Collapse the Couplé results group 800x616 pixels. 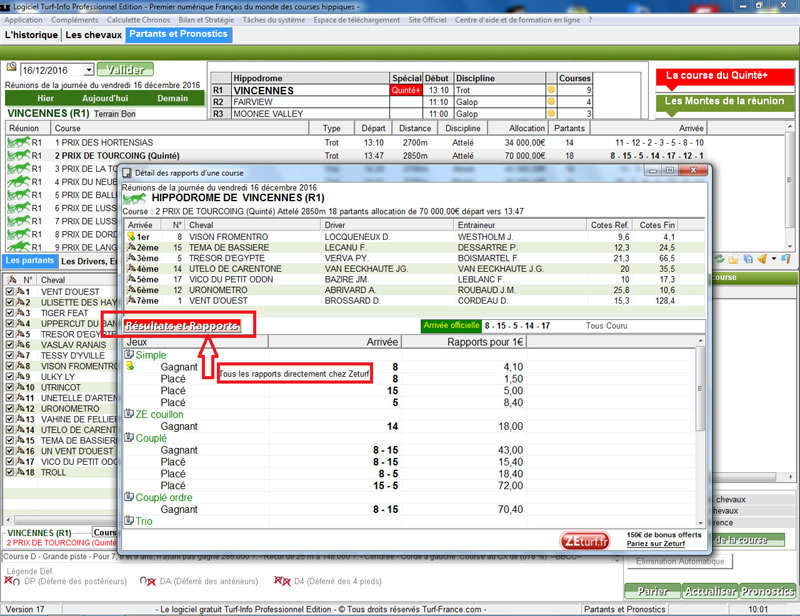(129, 438)
